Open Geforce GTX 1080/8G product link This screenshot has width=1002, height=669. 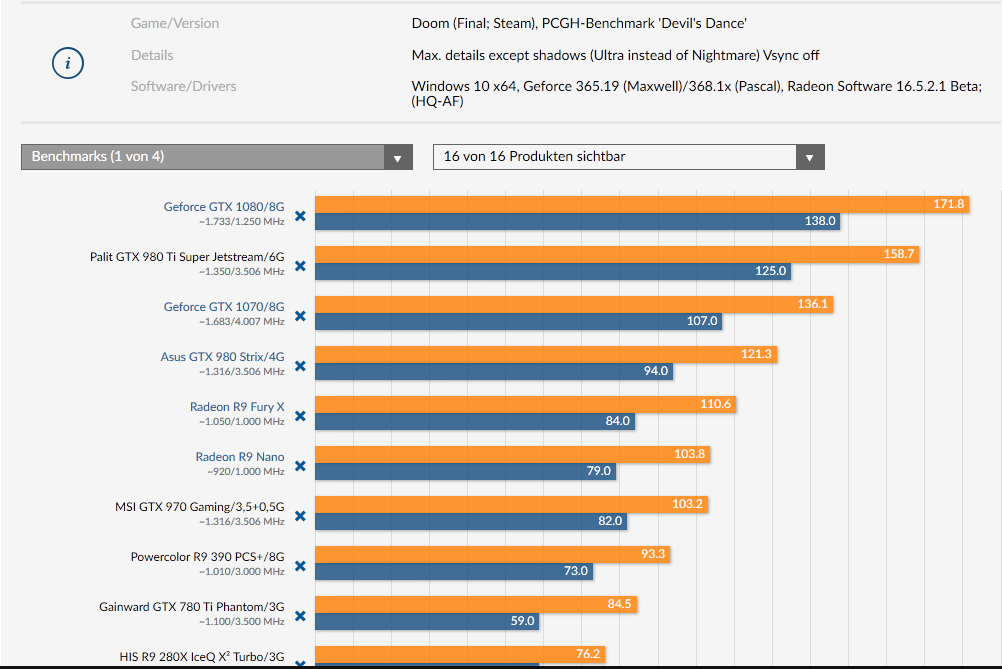click(x=224, y=207)
